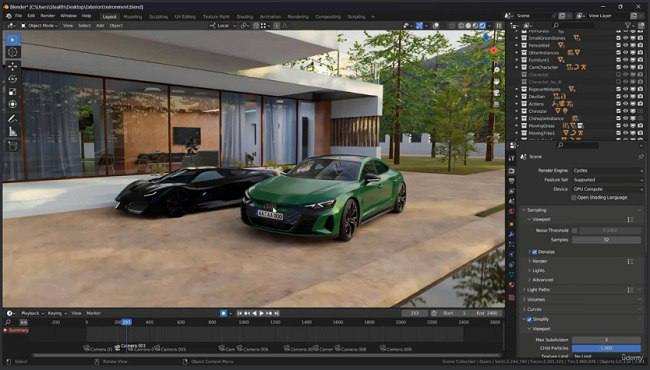
Task: Open the Object properties tab
Action: (512, 225)
